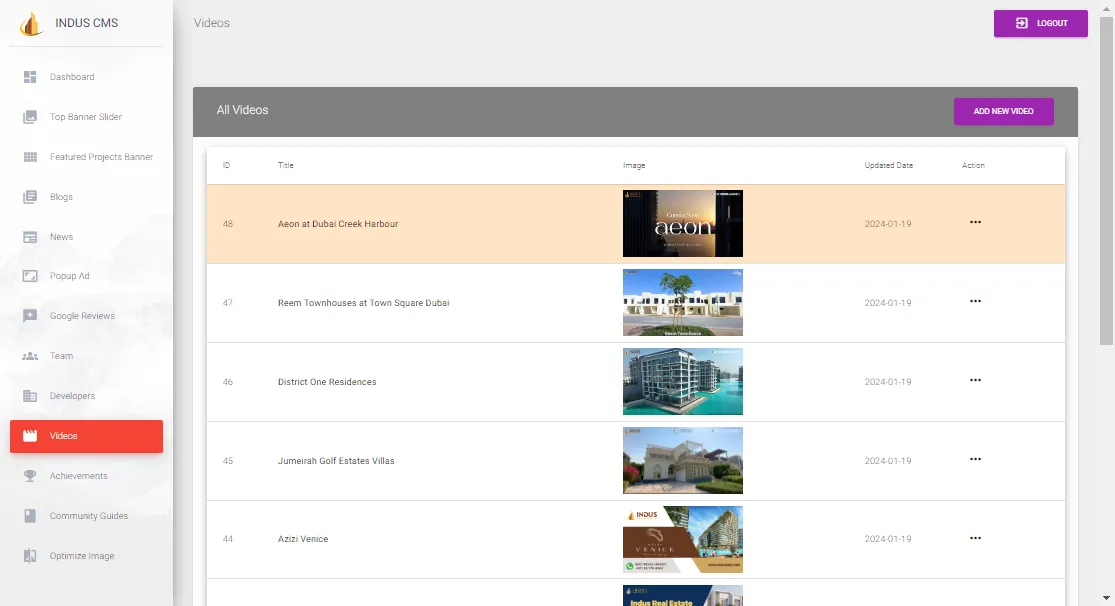
Task: Go to Team page
Action: coord(86,356)
